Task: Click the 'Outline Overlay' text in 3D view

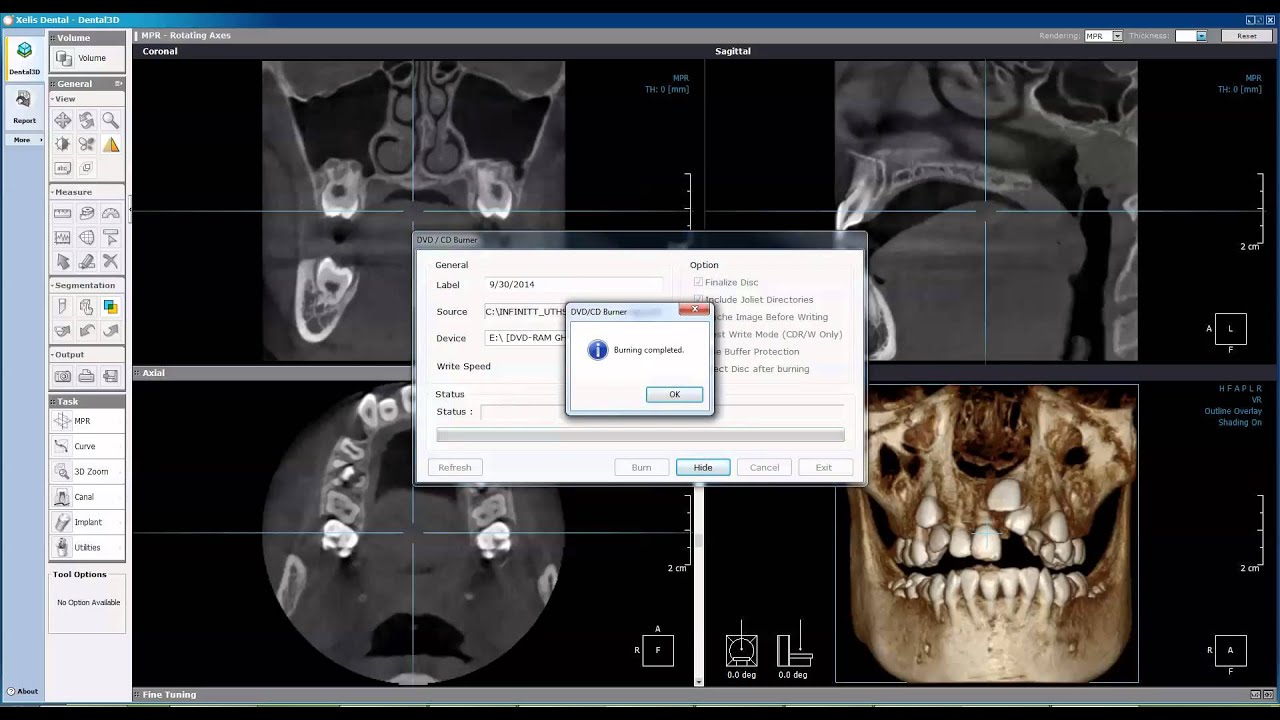Action: pyautogui.click(x=1233, y=411)
